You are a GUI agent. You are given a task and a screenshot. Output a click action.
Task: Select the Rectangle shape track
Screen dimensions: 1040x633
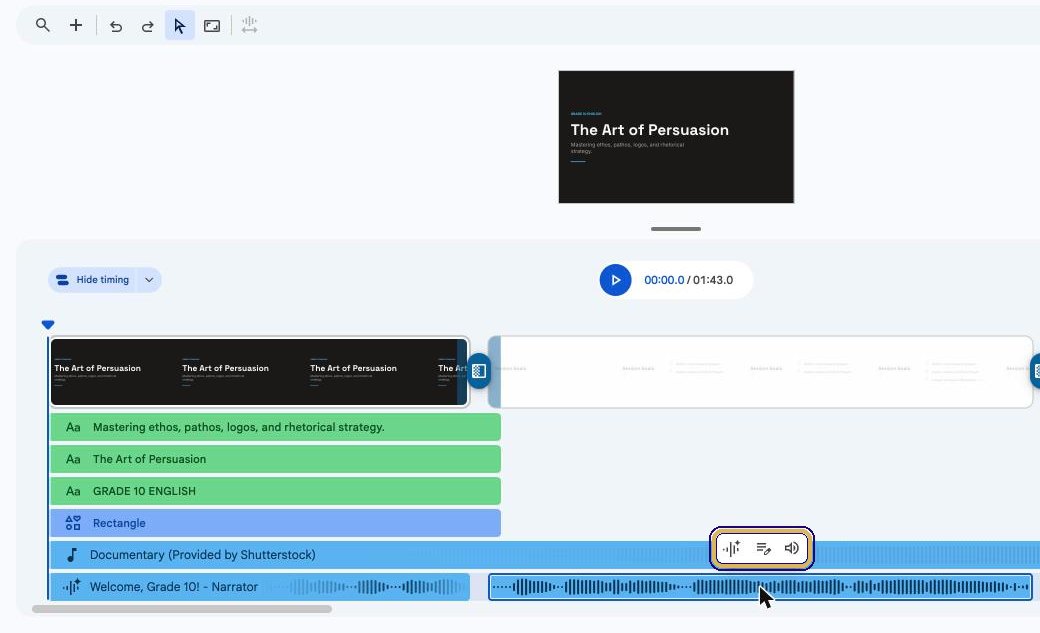(x=275, y=523)
